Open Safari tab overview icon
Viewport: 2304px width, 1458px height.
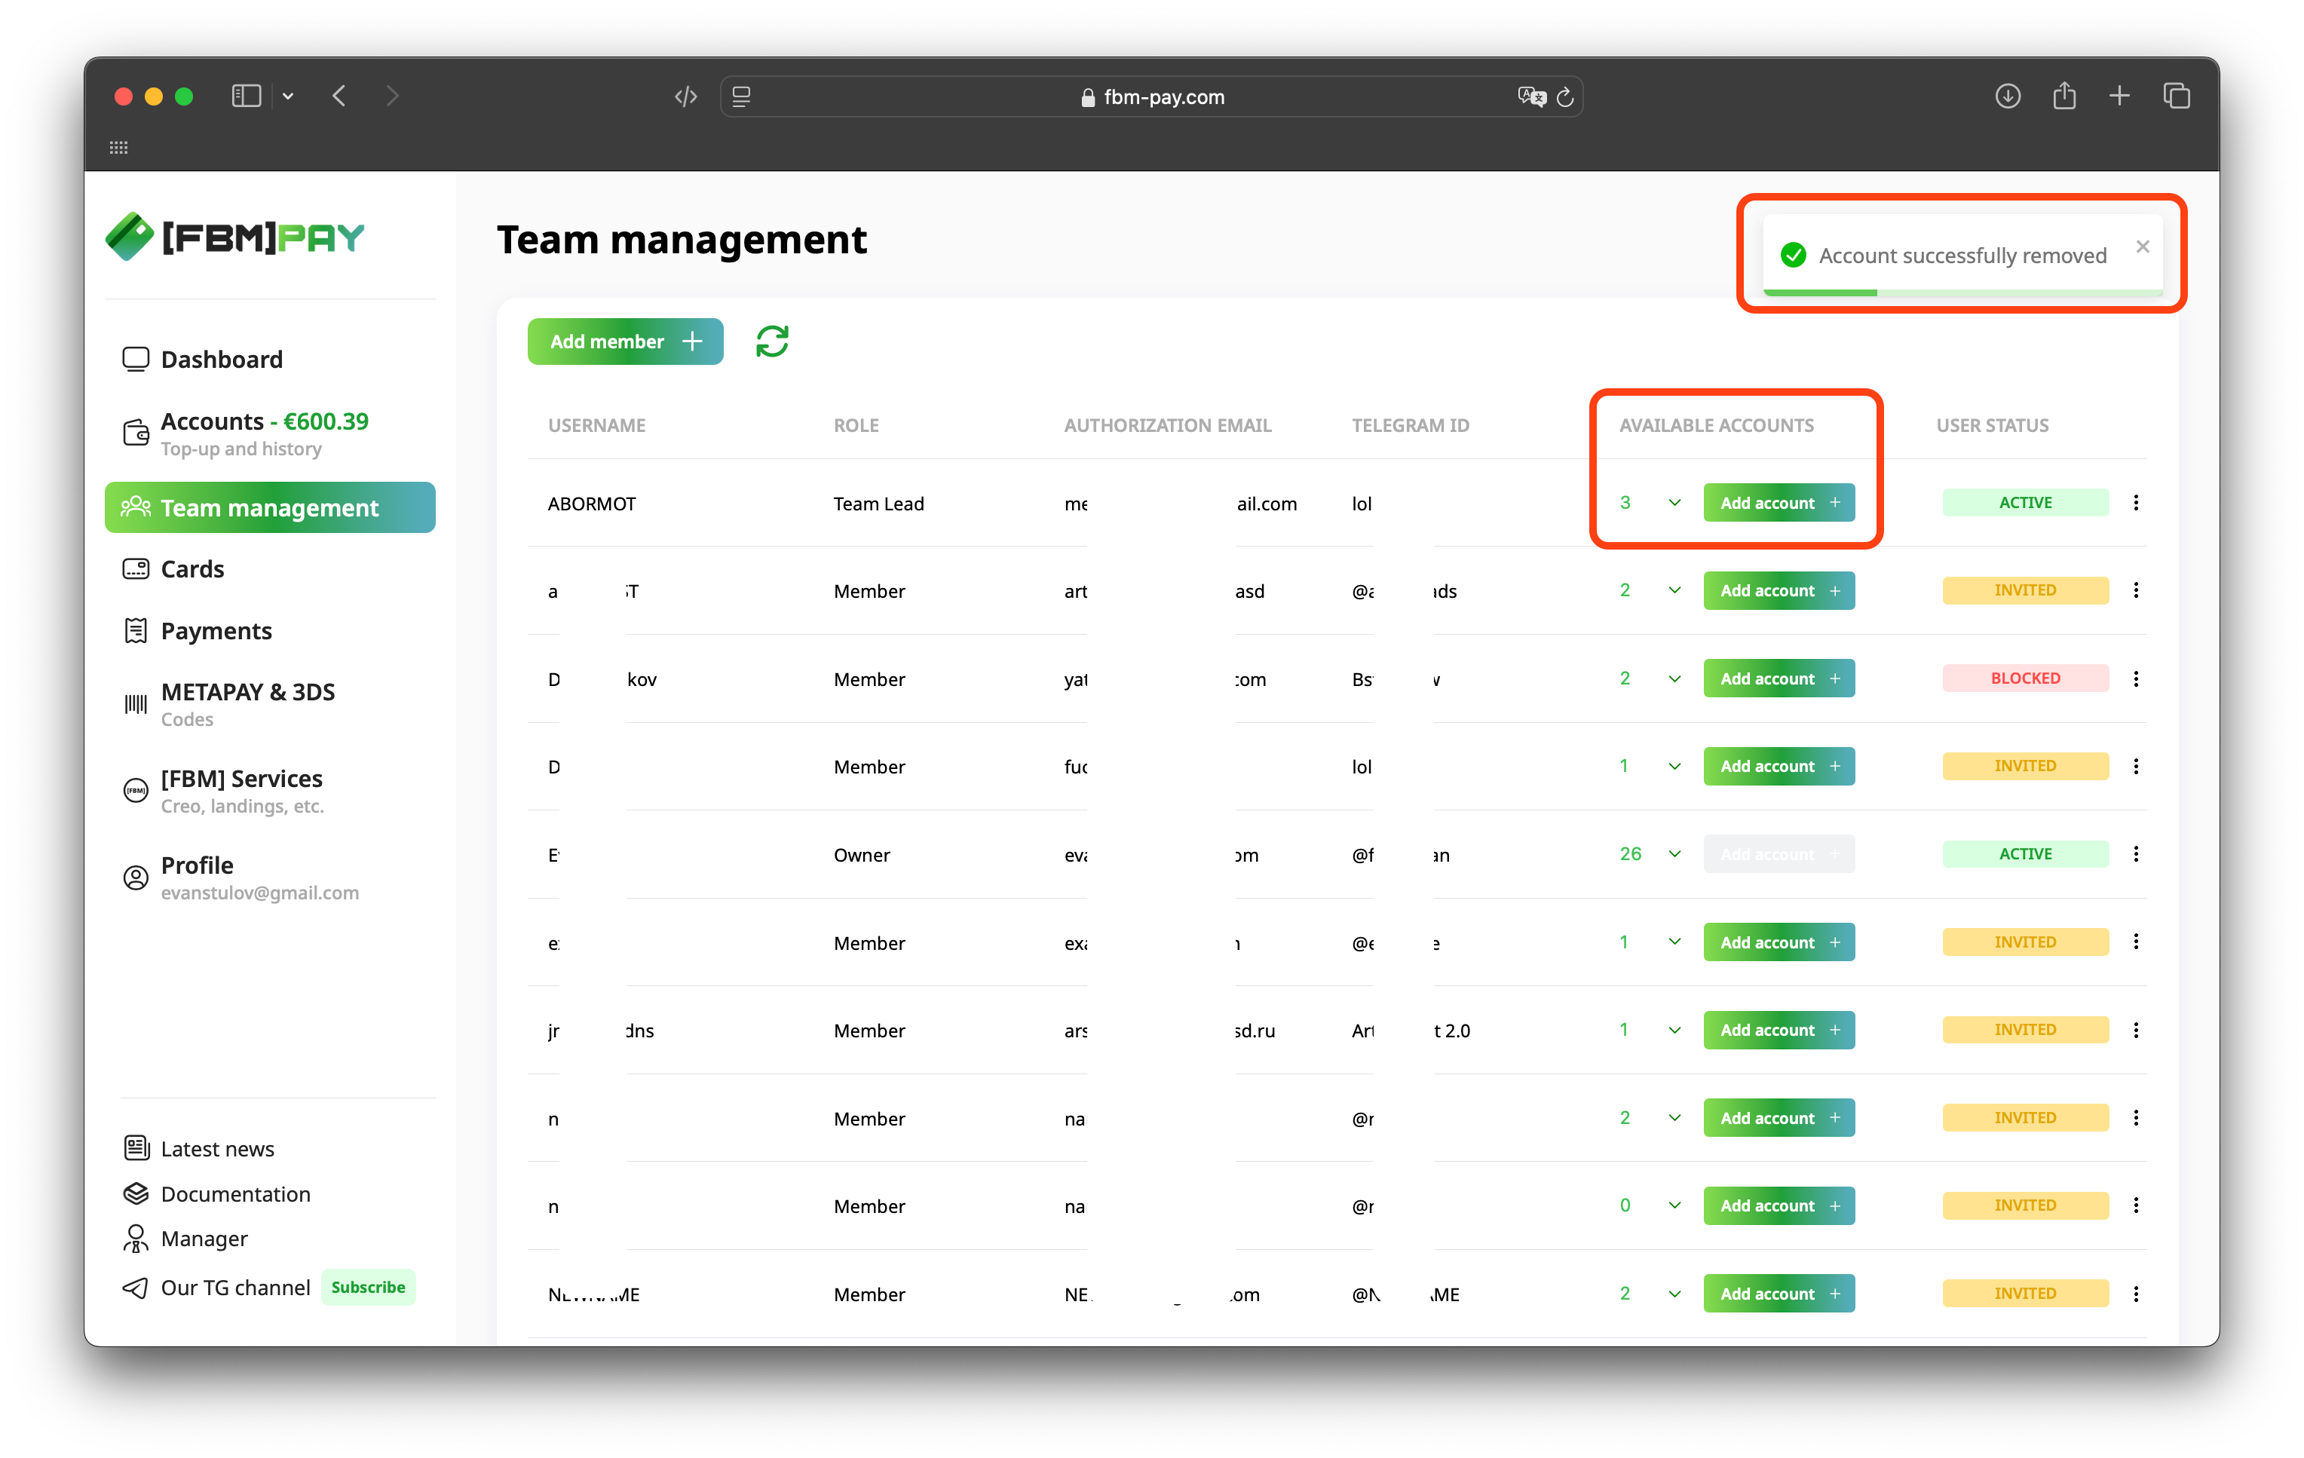pos(2177,96)
